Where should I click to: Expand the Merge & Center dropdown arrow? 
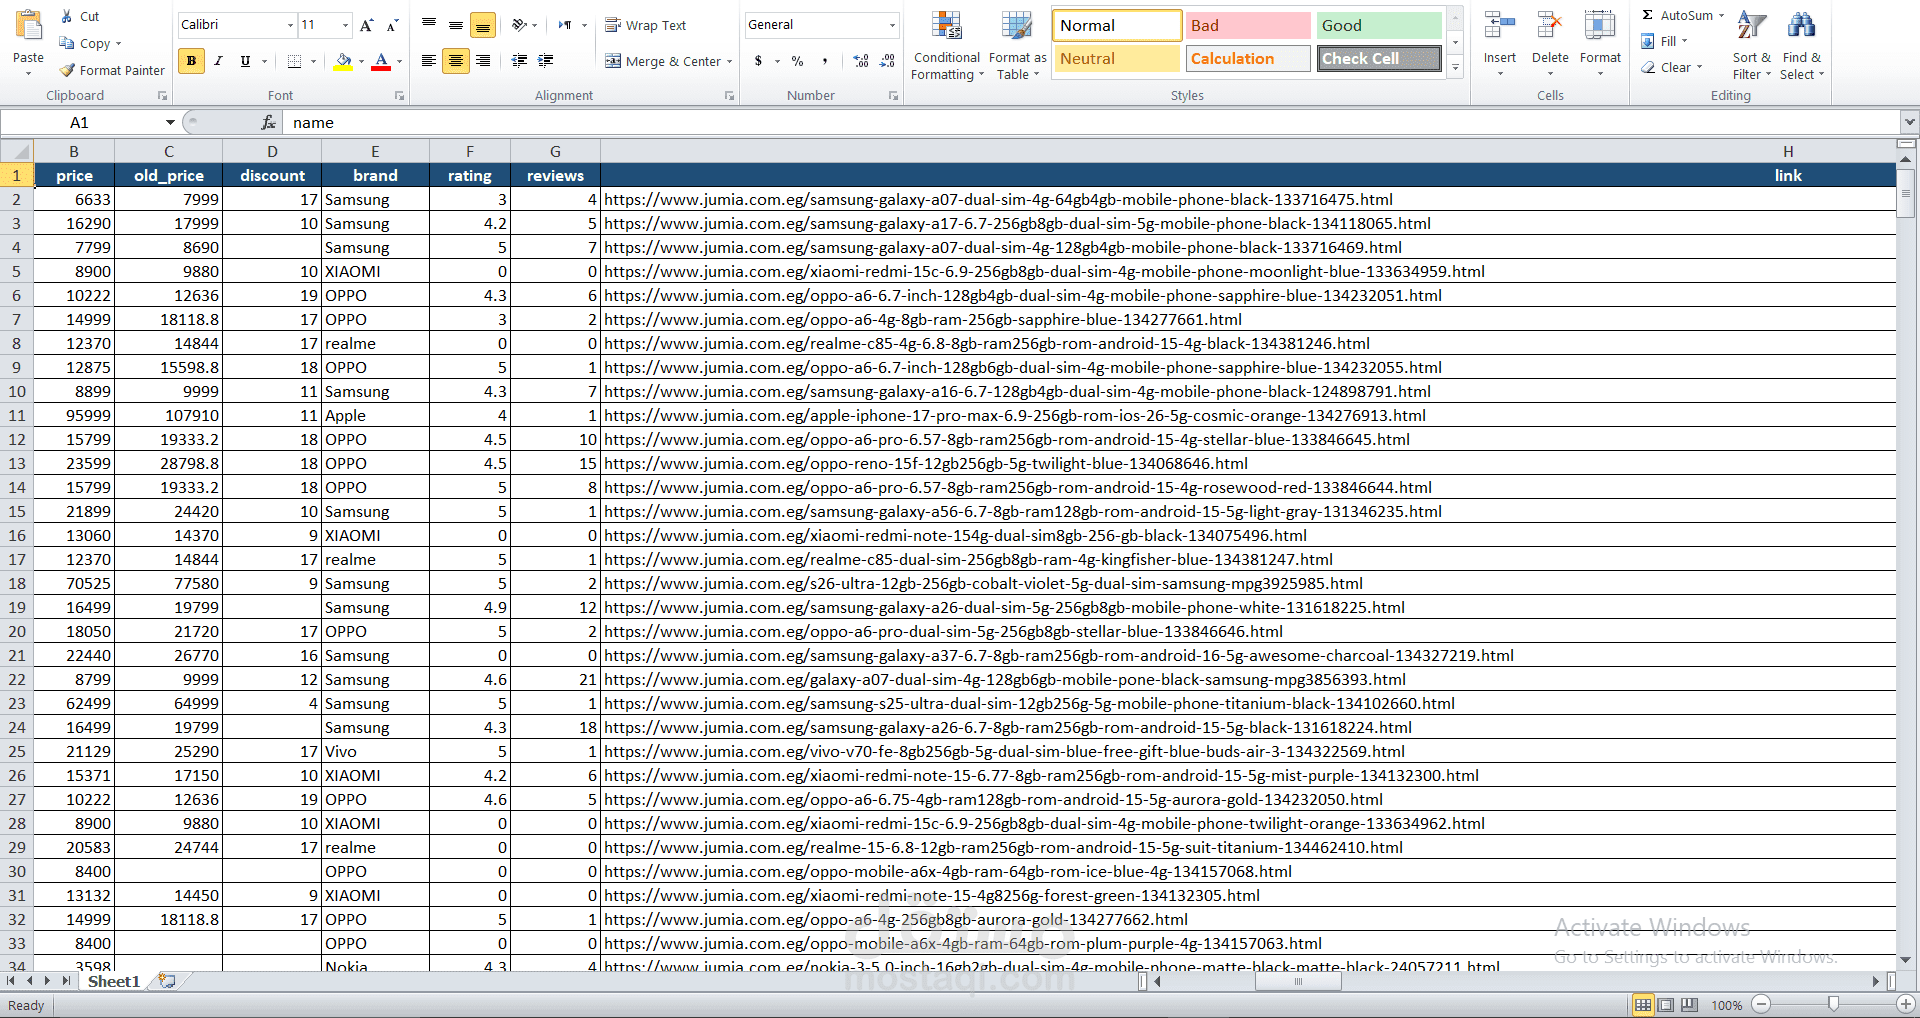[729, 61]
